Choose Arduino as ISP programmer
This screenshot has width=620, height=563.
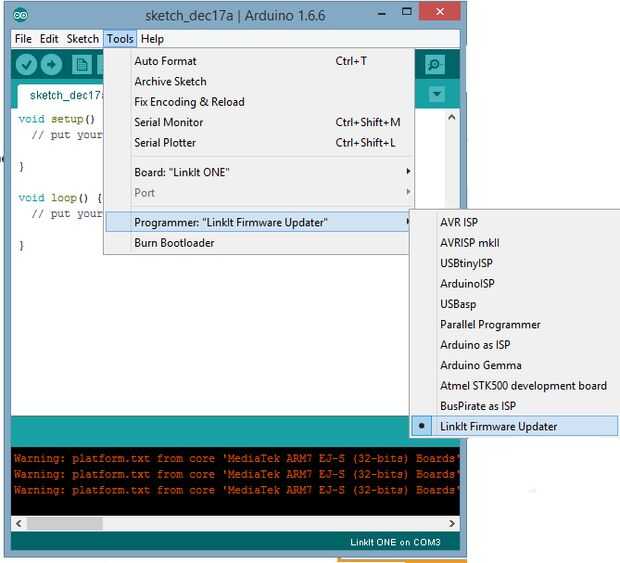[x=476, y=345]
